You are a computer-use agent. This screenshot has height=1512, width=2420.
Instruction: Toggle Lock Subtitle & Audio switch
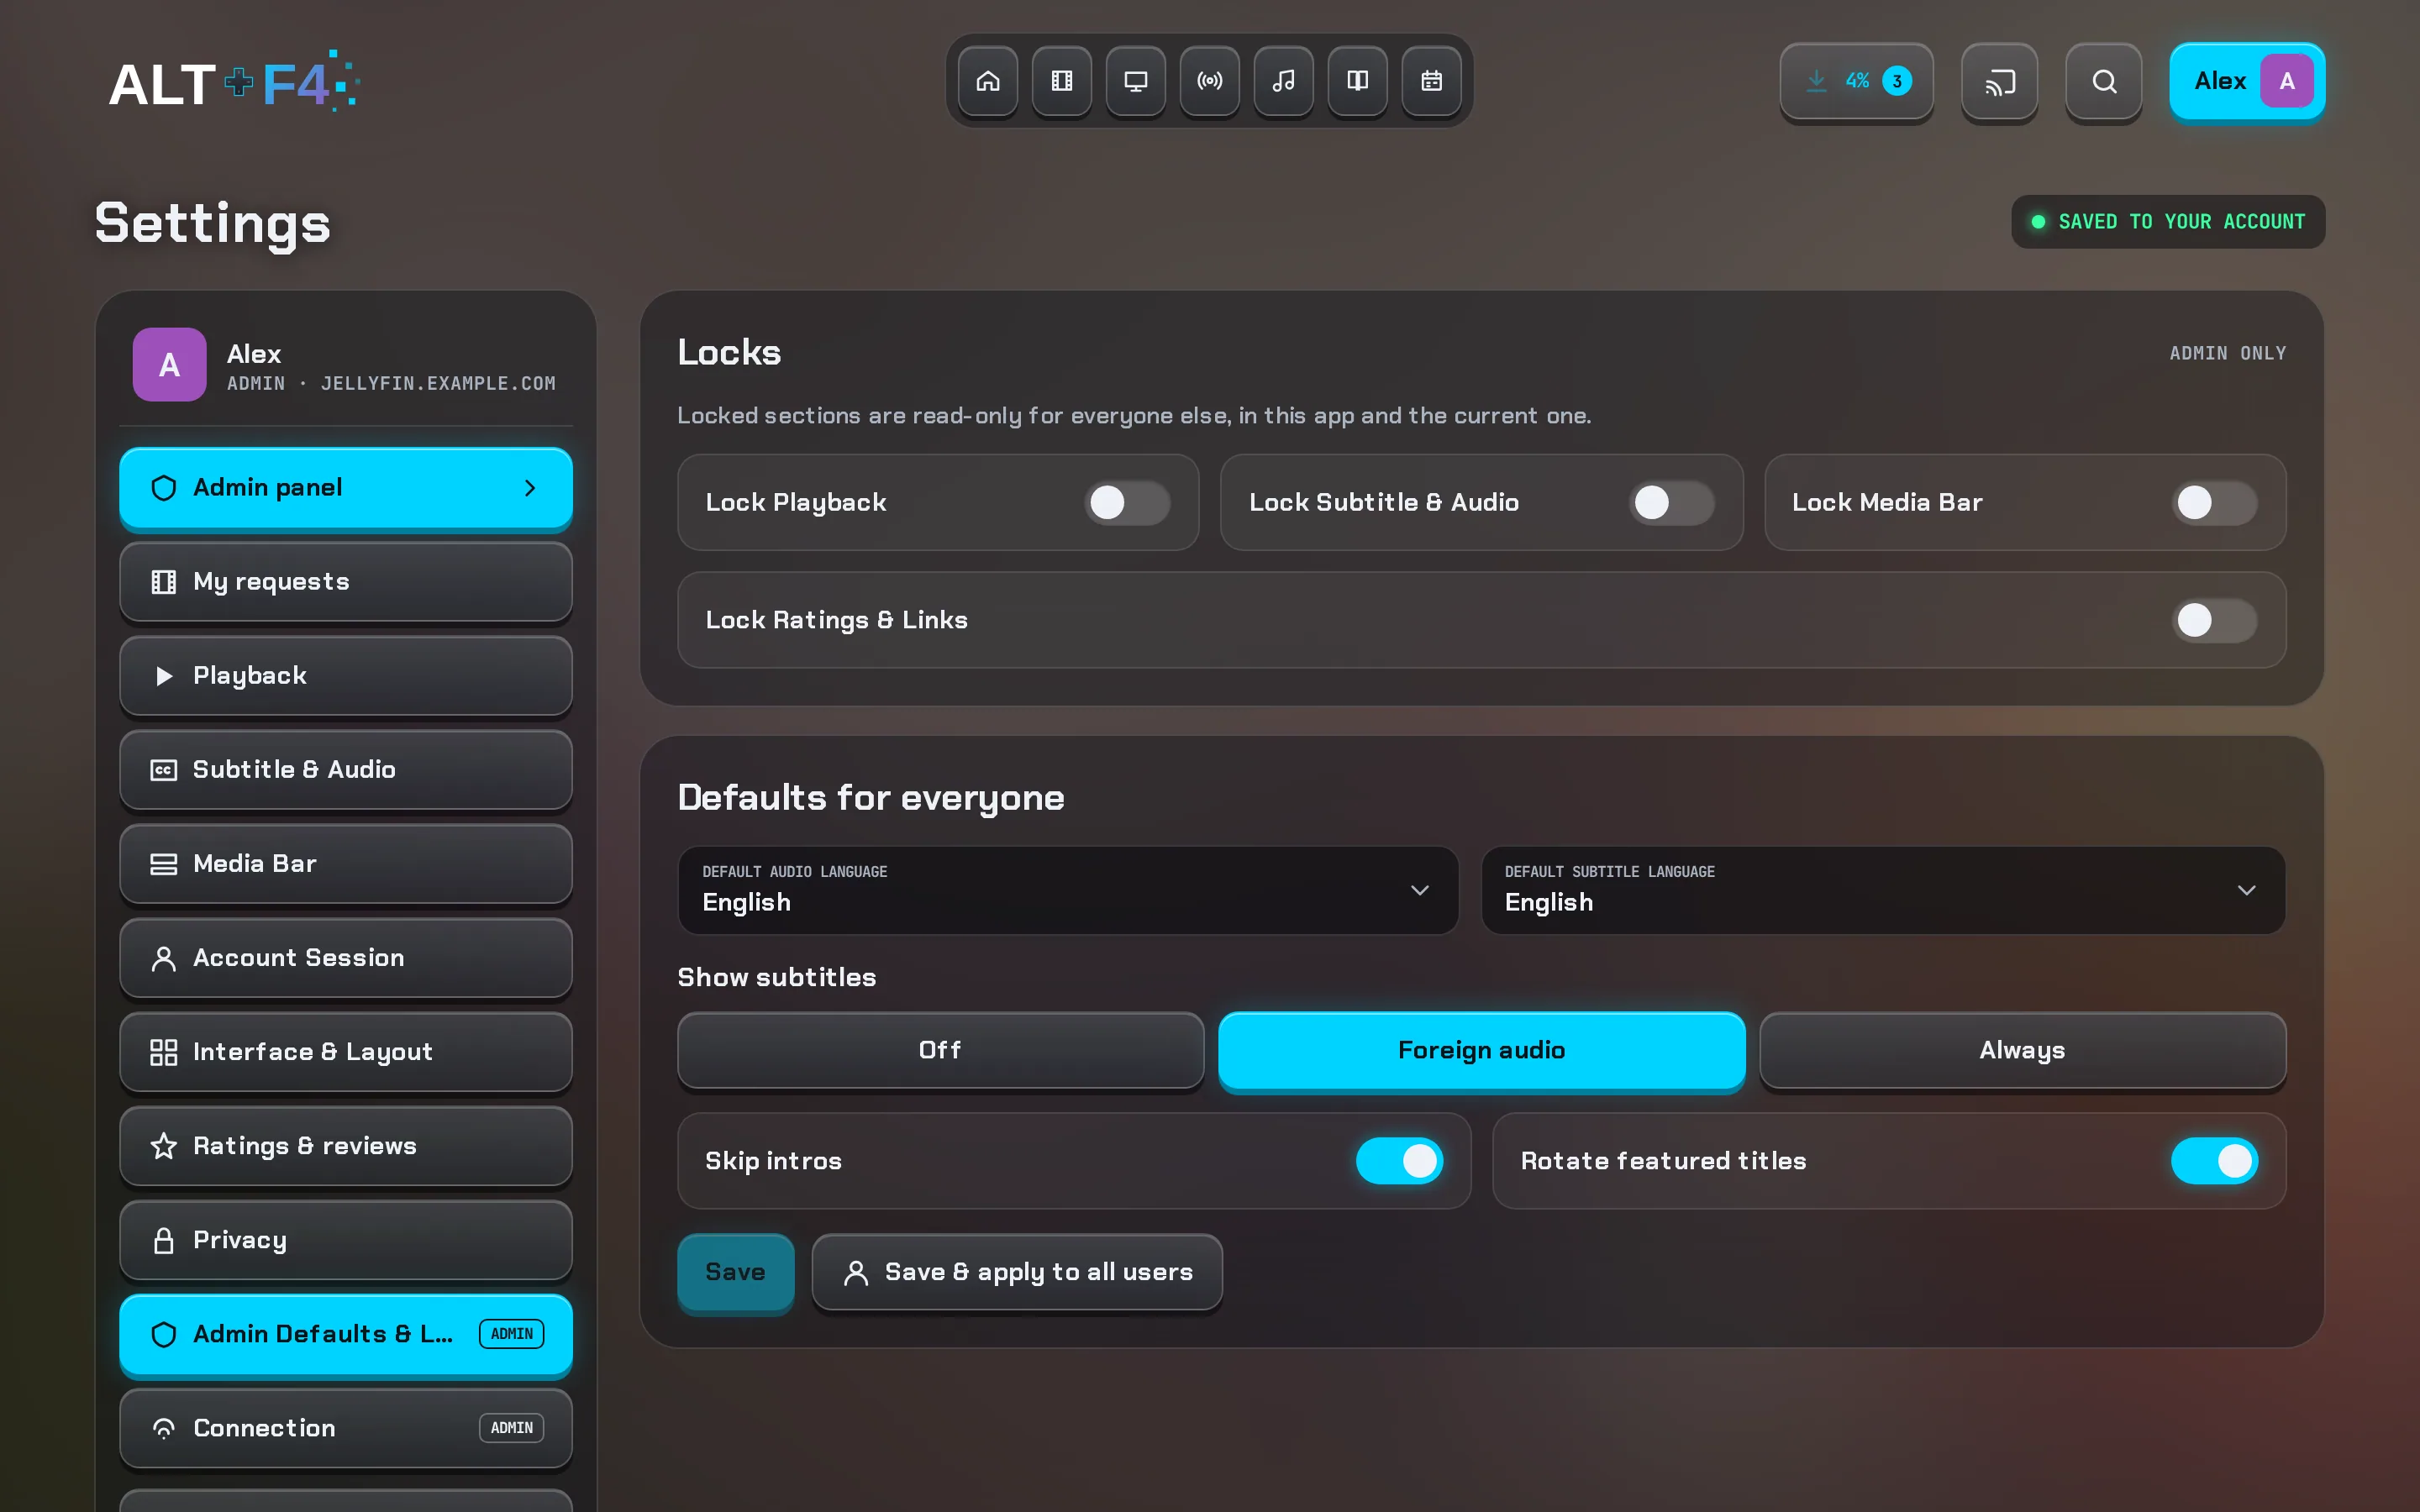tap(1671, 502)
